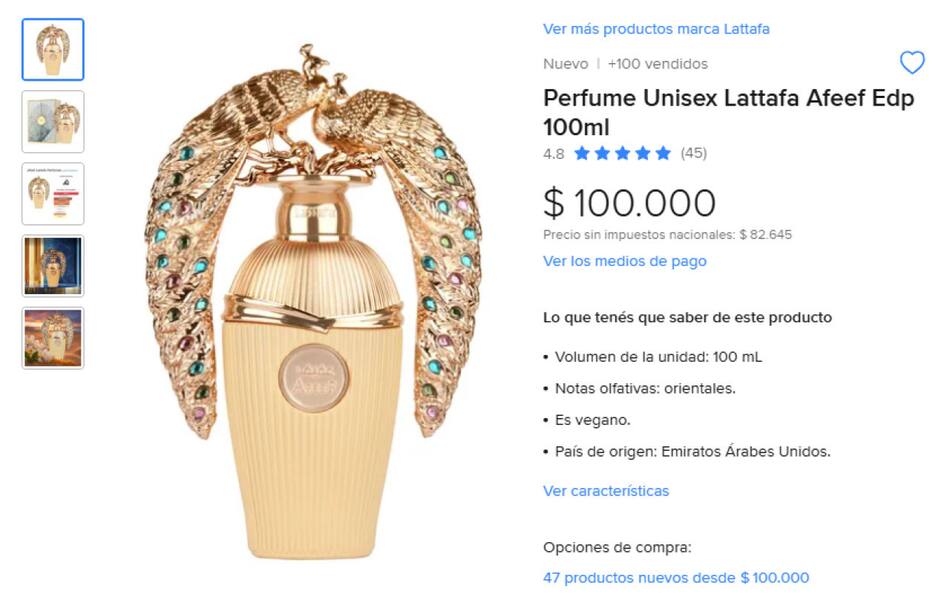The width and height of the screenshot is (950, 609).
Task: Select the fifth thumbnail with sunset scene
Action: click(x=53, y=338)
